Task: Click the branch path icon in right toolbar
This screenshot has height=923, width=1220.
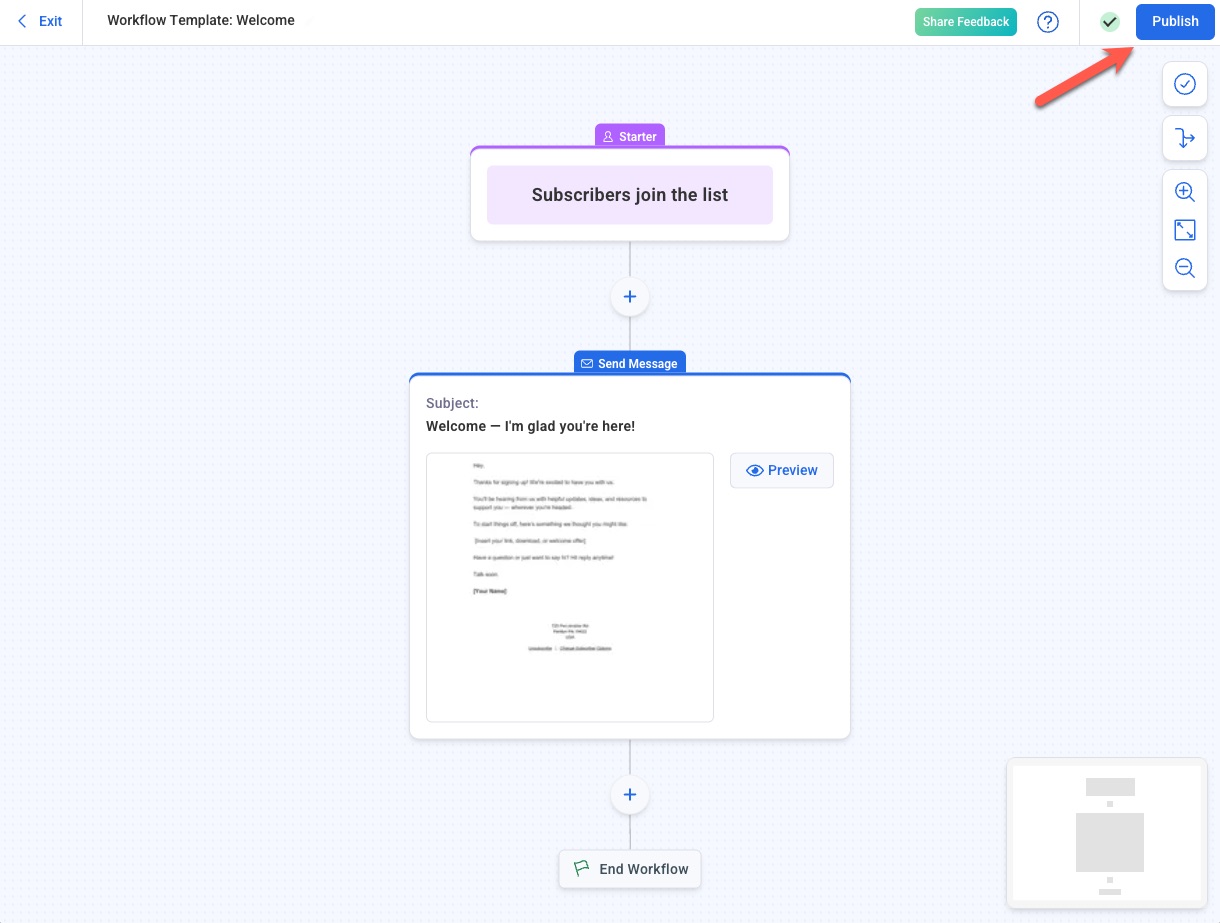Action: (1184, 138)
